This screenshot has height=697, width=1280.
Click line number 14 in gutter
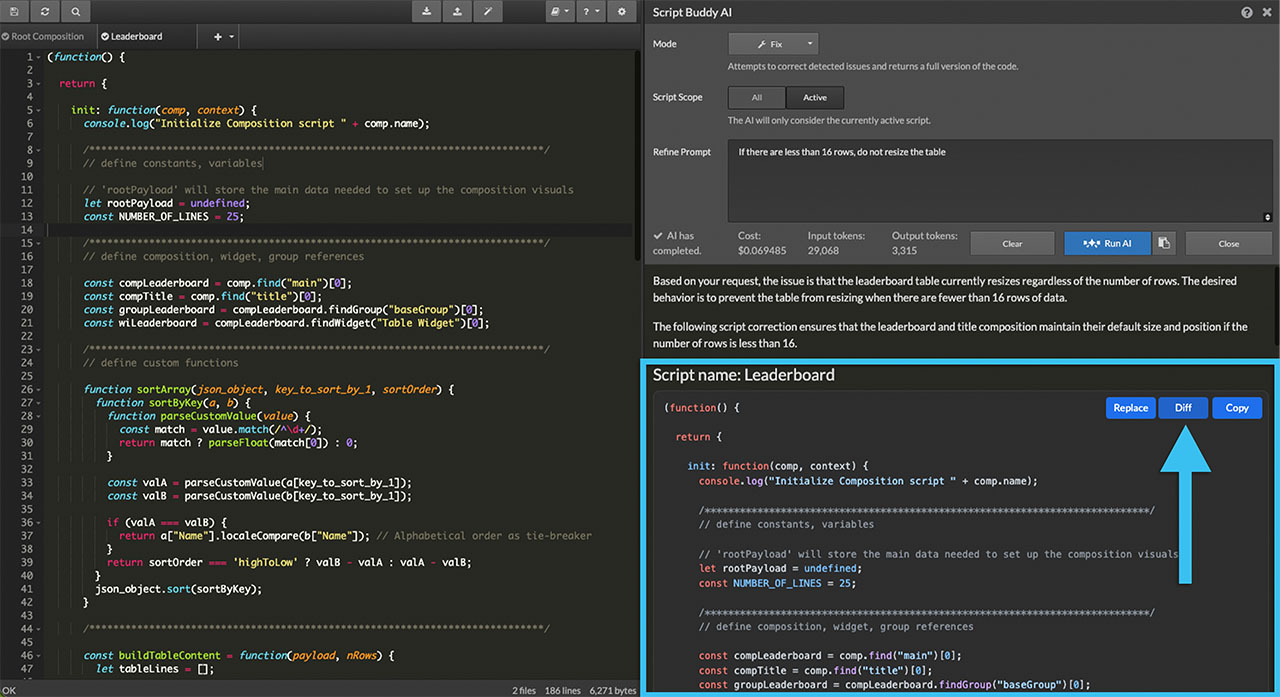pos(29,230)
